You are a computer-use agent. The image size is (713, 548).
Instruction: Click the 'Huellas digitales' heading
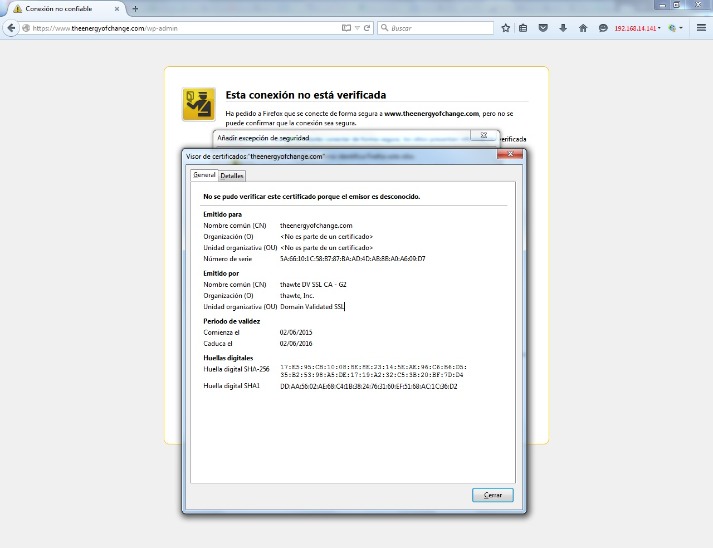228,358
